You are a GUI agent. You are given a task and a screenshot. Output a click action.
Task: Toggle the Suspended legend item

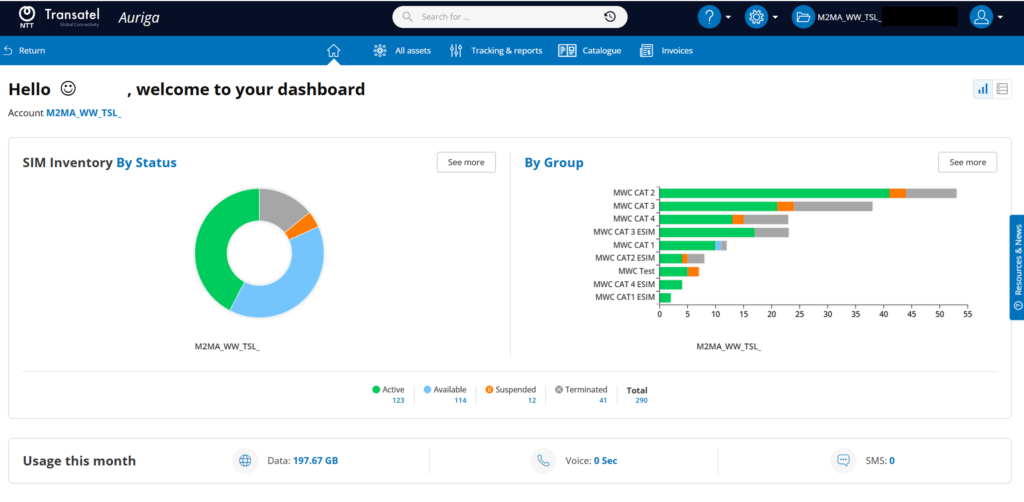click(x=510, y=390)
